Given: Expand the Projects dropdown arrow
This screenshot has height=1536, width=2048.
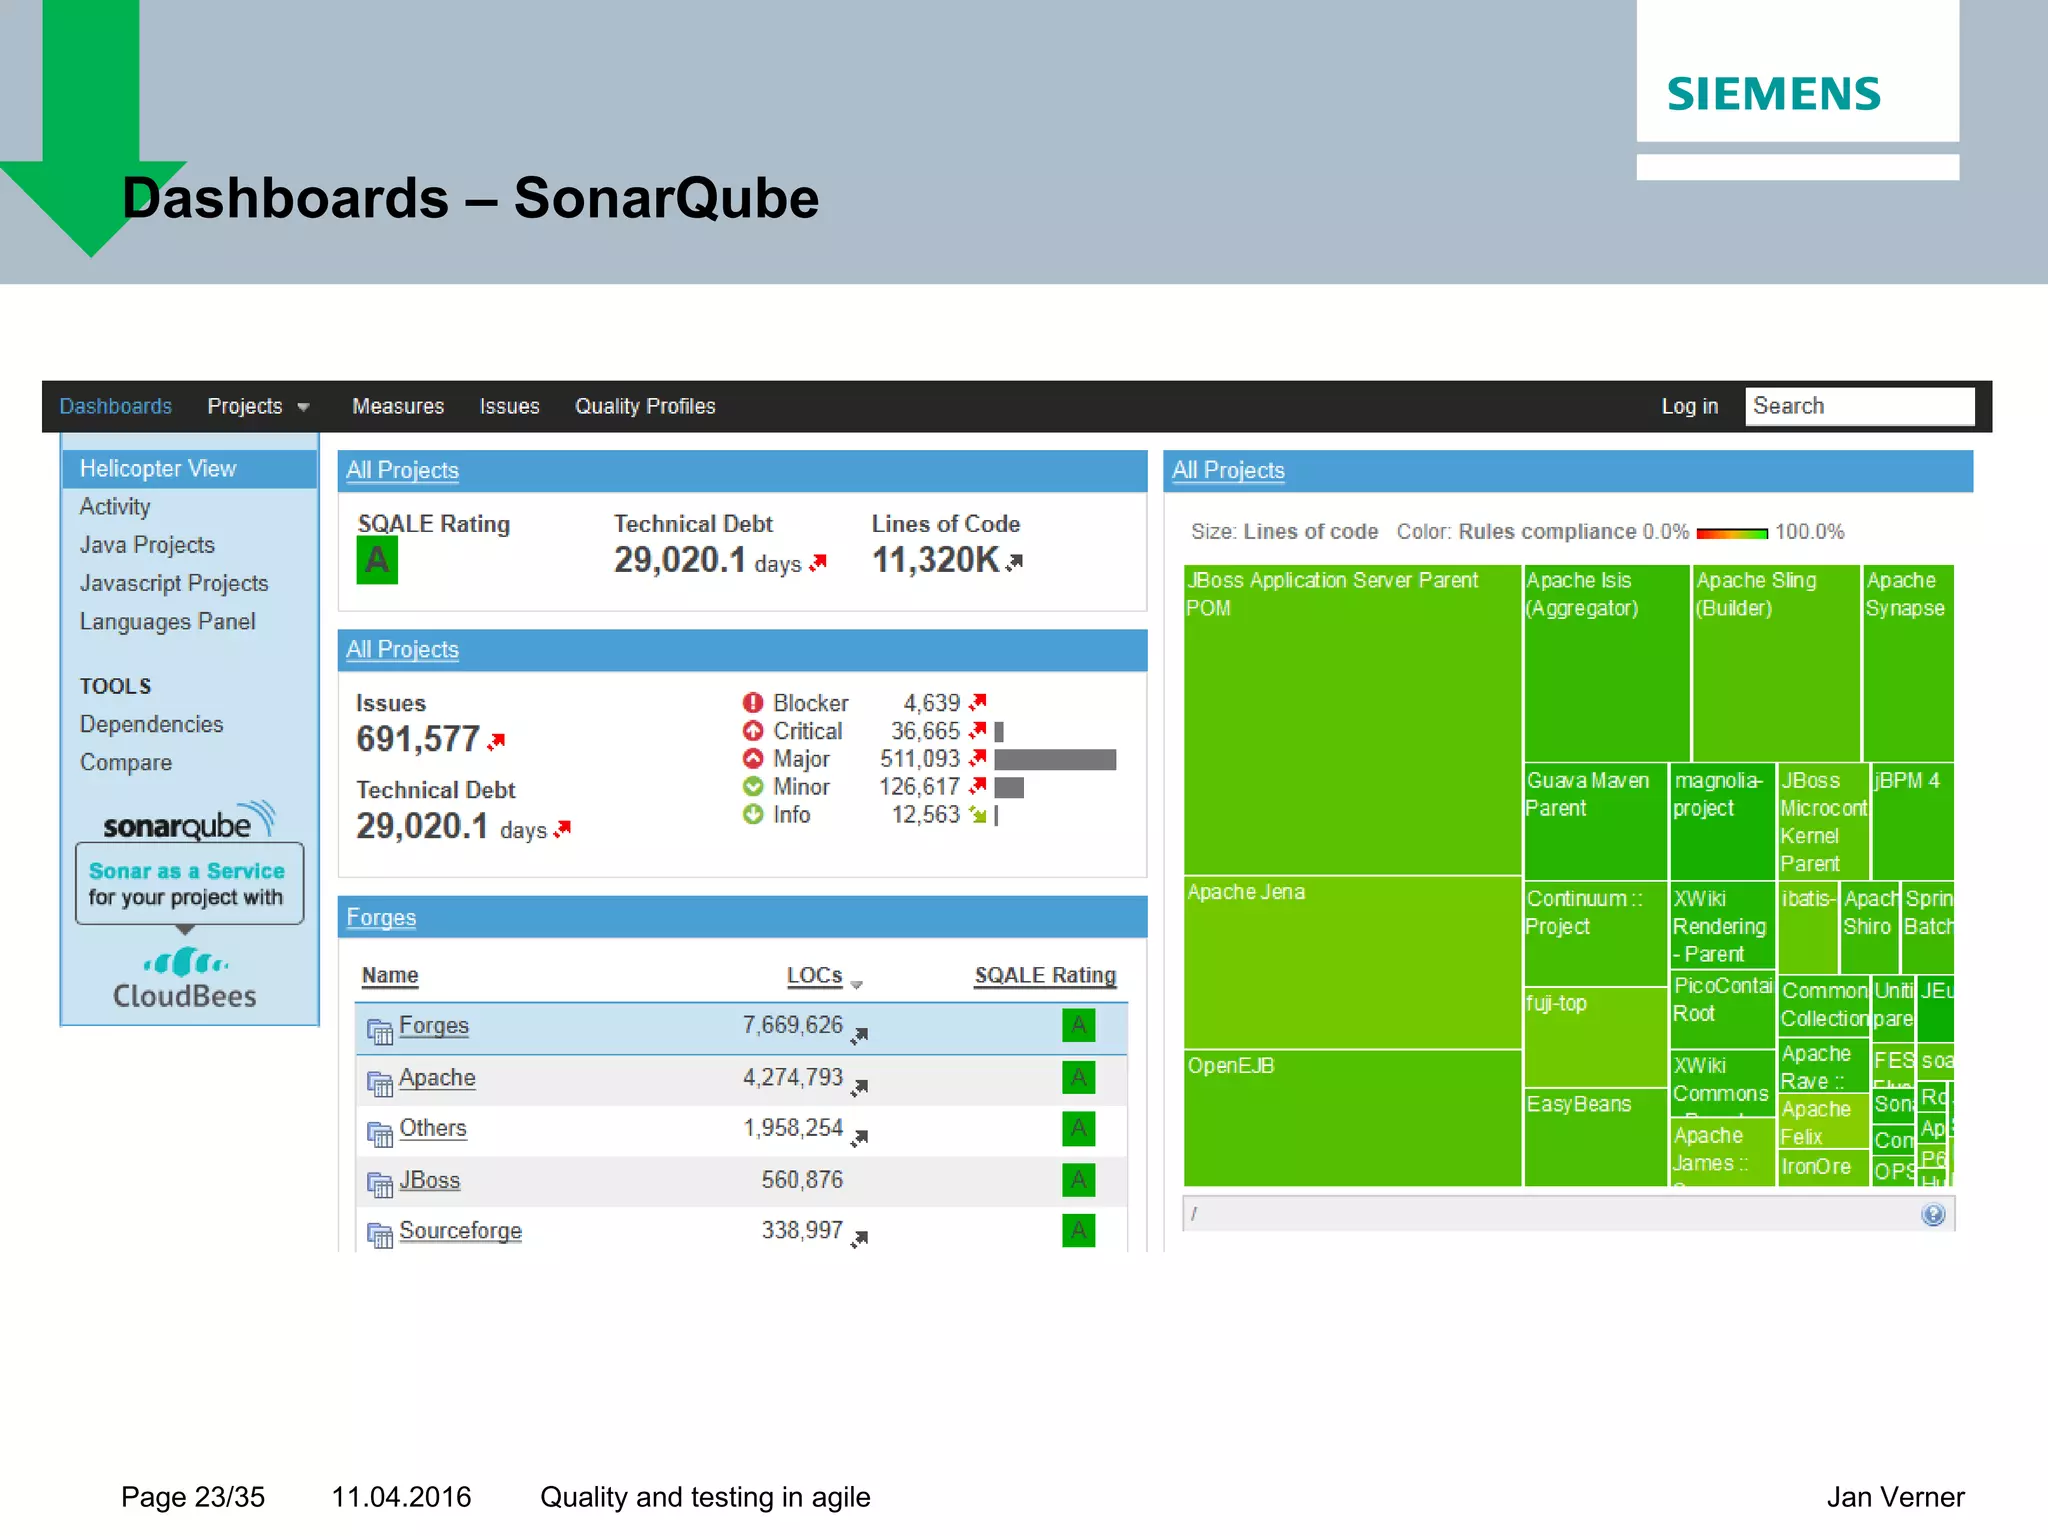Looking at the screenshot, I should click(x=303, y=407).
